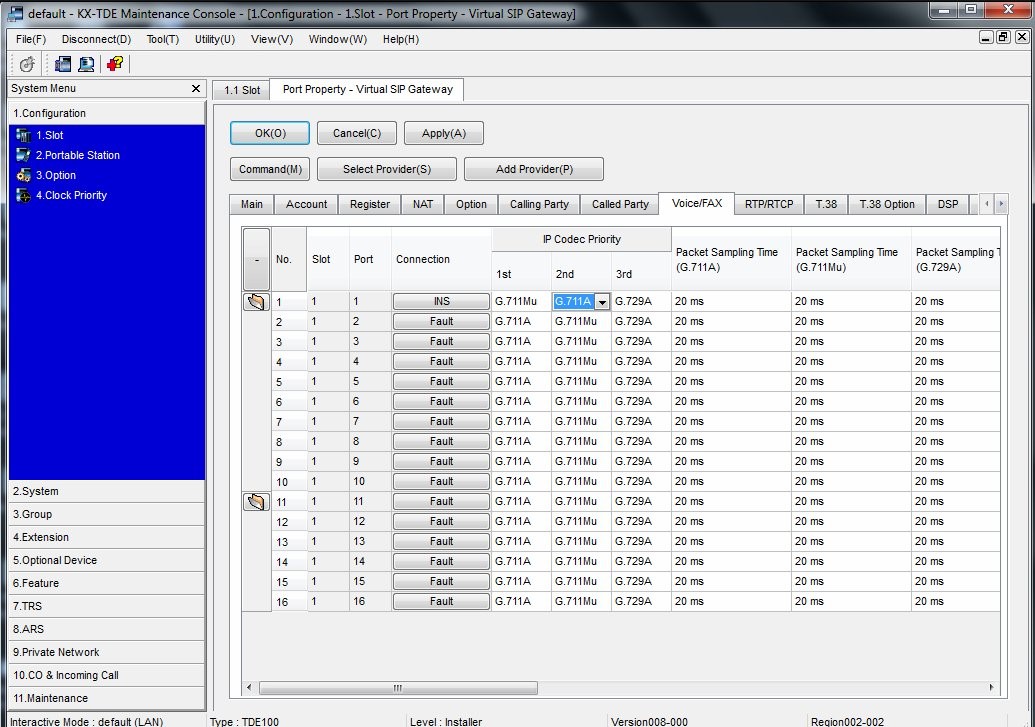Open the View(V) menu
This screenshot has width=1035, height=727.
coord(272,39)
